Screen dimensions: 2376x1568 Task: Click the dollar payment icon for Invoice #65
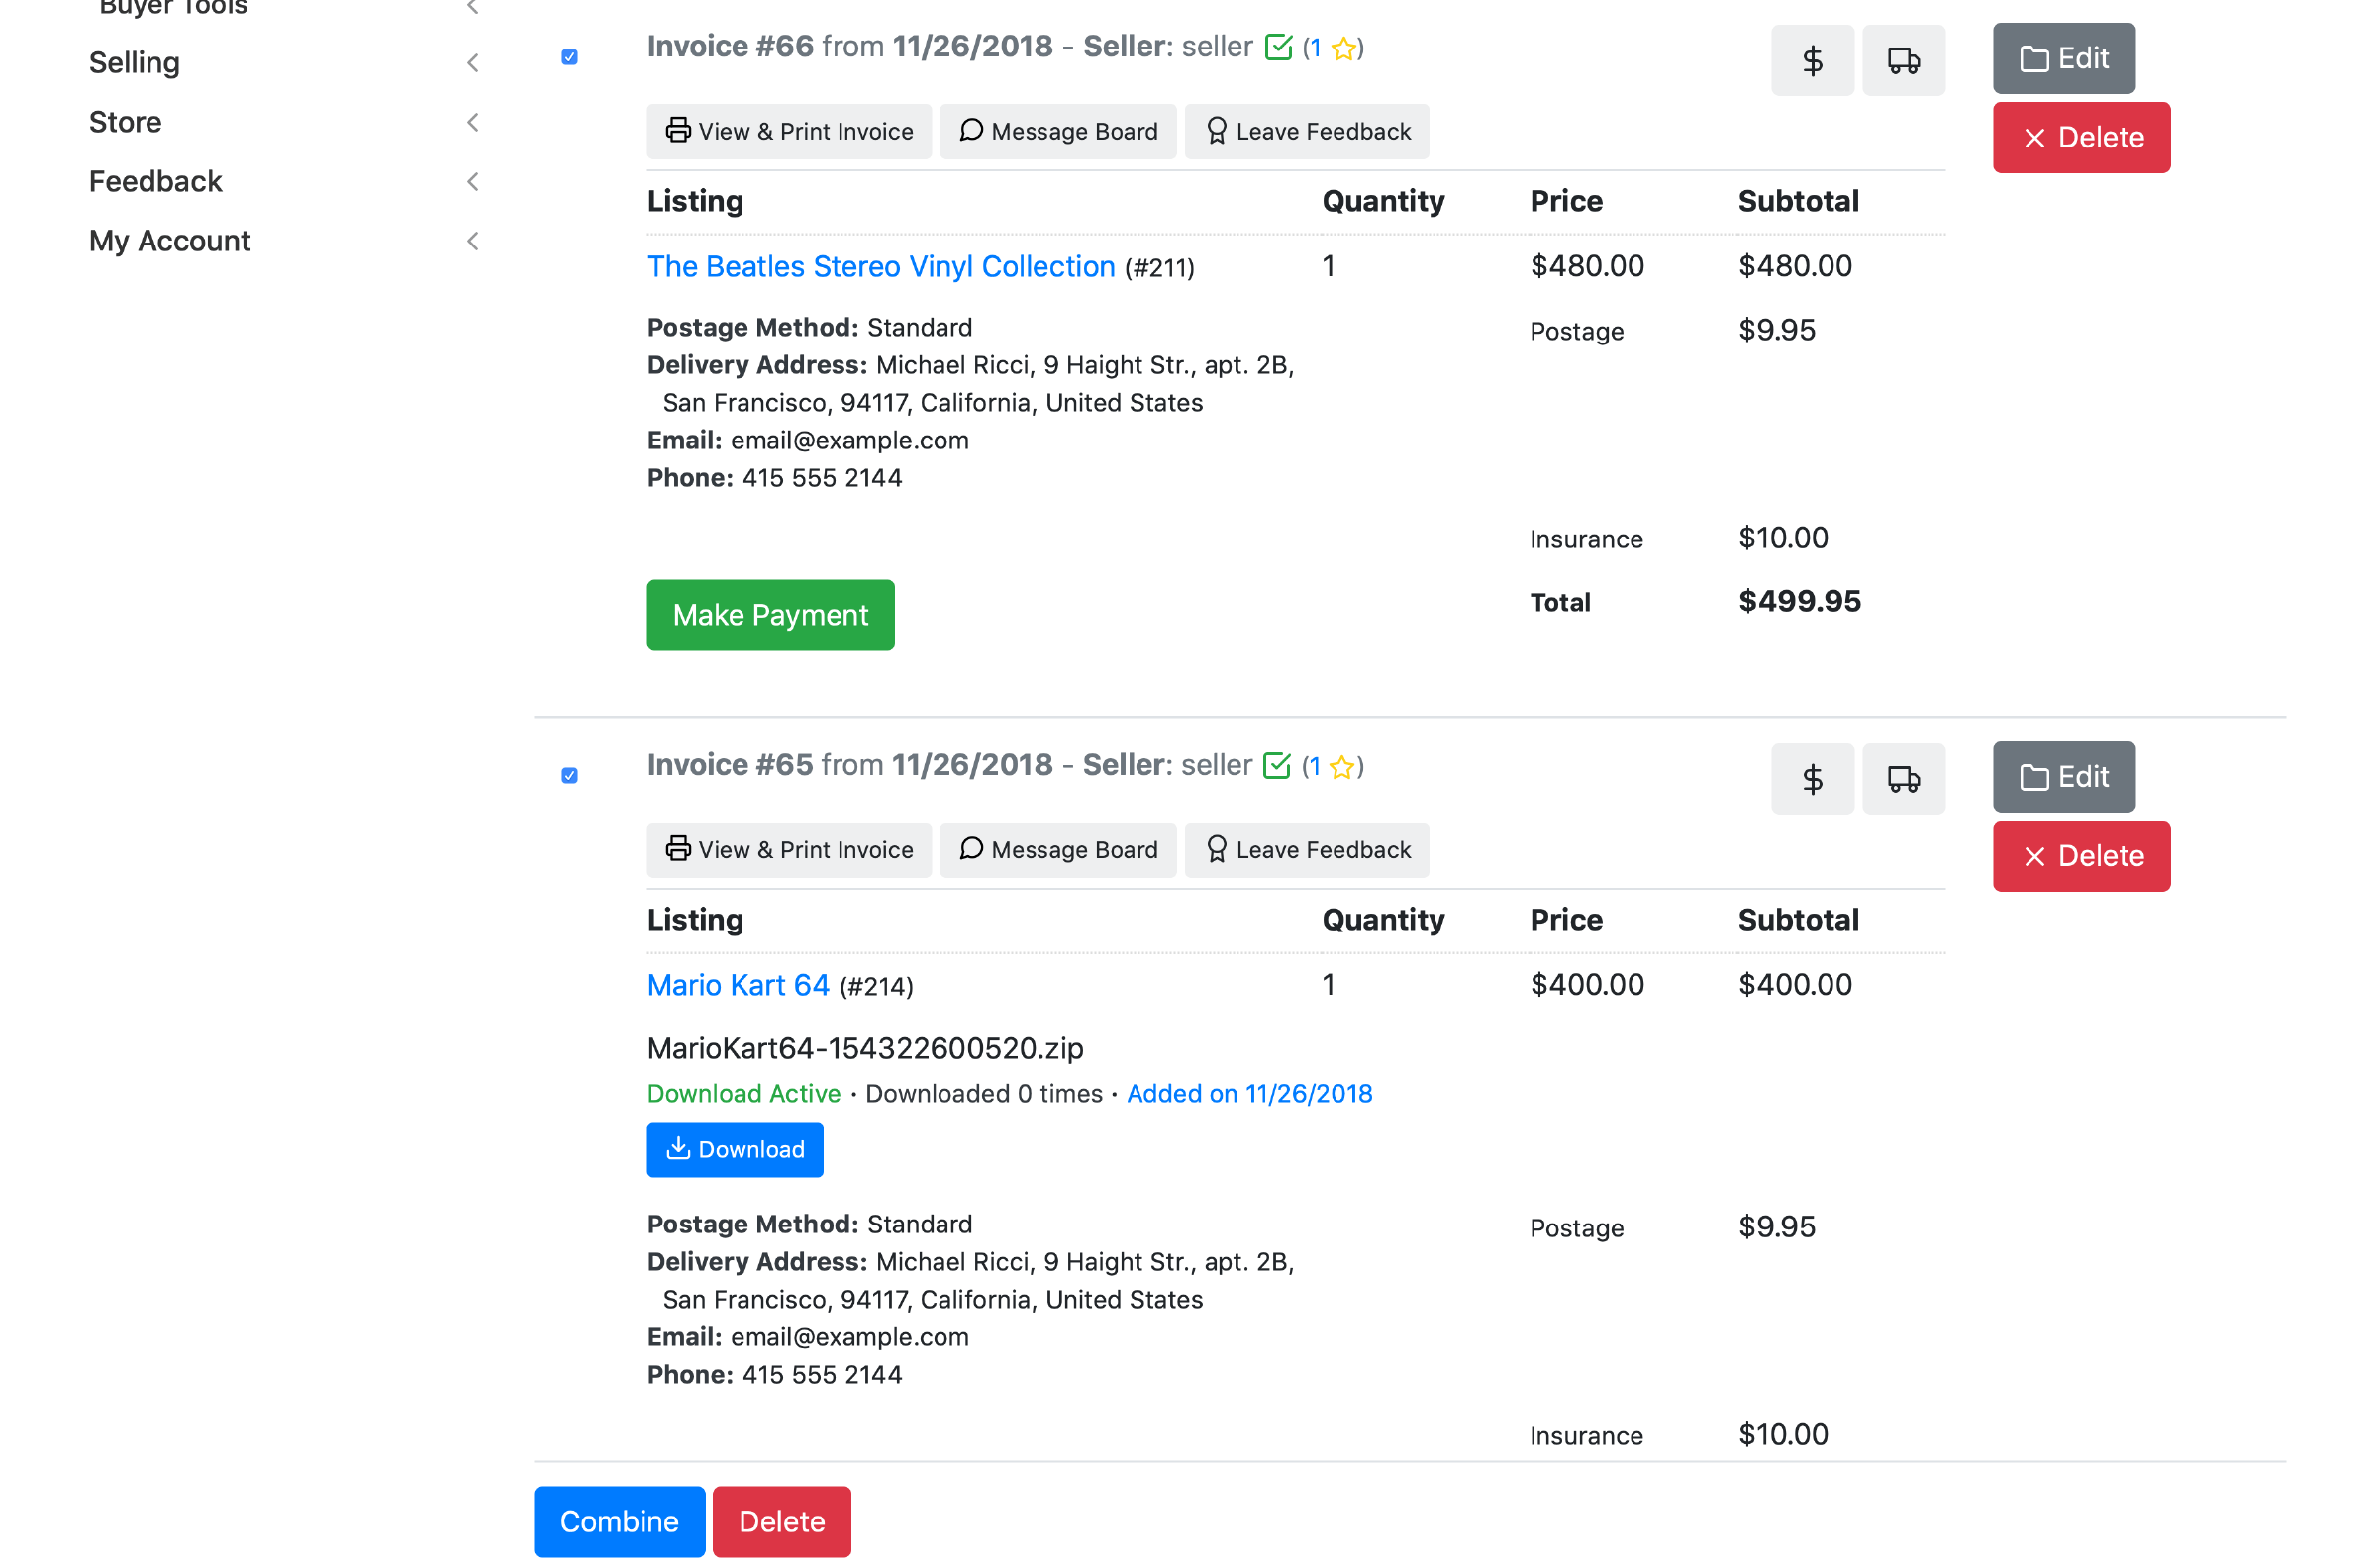(x=1811, y=779)
